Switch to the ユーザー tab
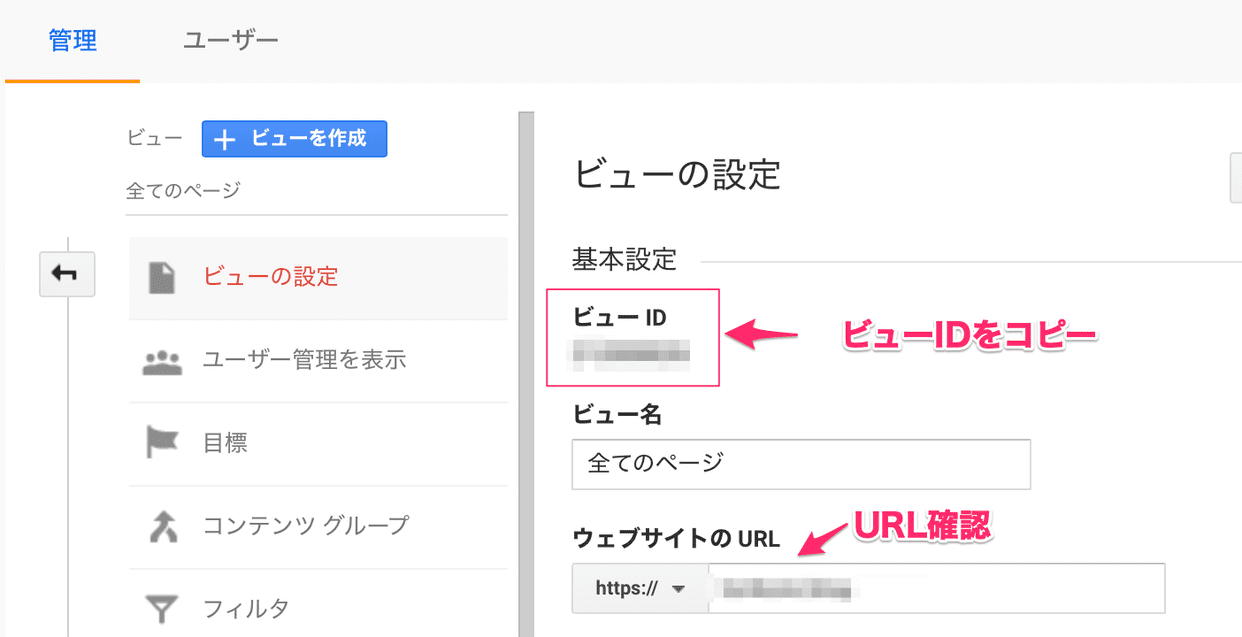The image size is (1242, 637). [x=230, y=40]
